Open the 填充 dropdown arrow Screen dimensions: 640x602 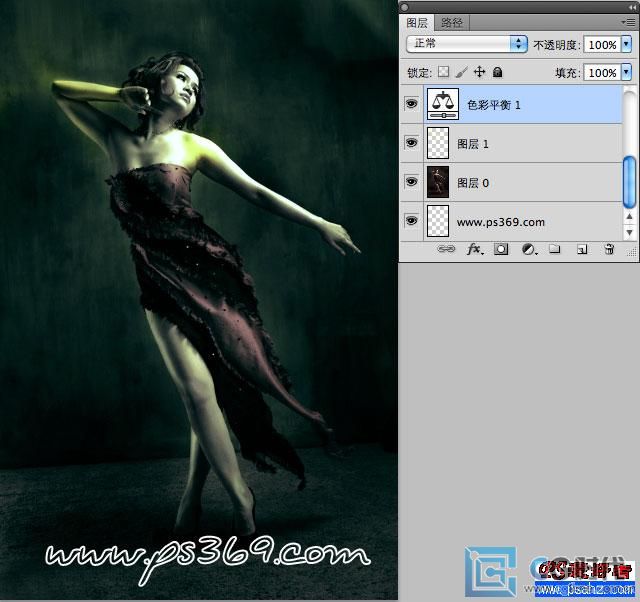click(x=627, y=72)
